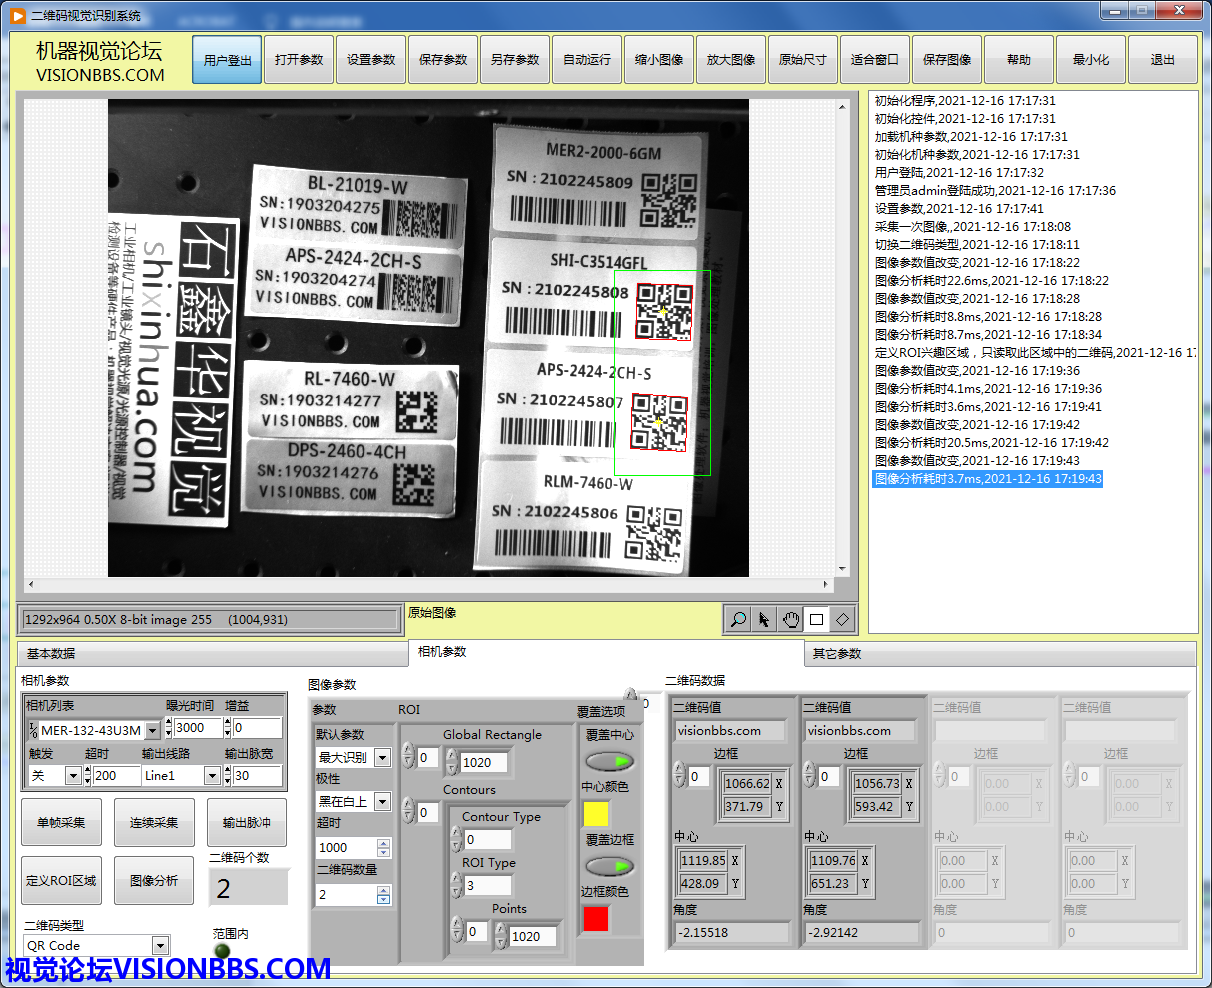Screen dimensions: 1212x988
Task: Click the 单帧采集 single capture button
Action: [61, 823]
